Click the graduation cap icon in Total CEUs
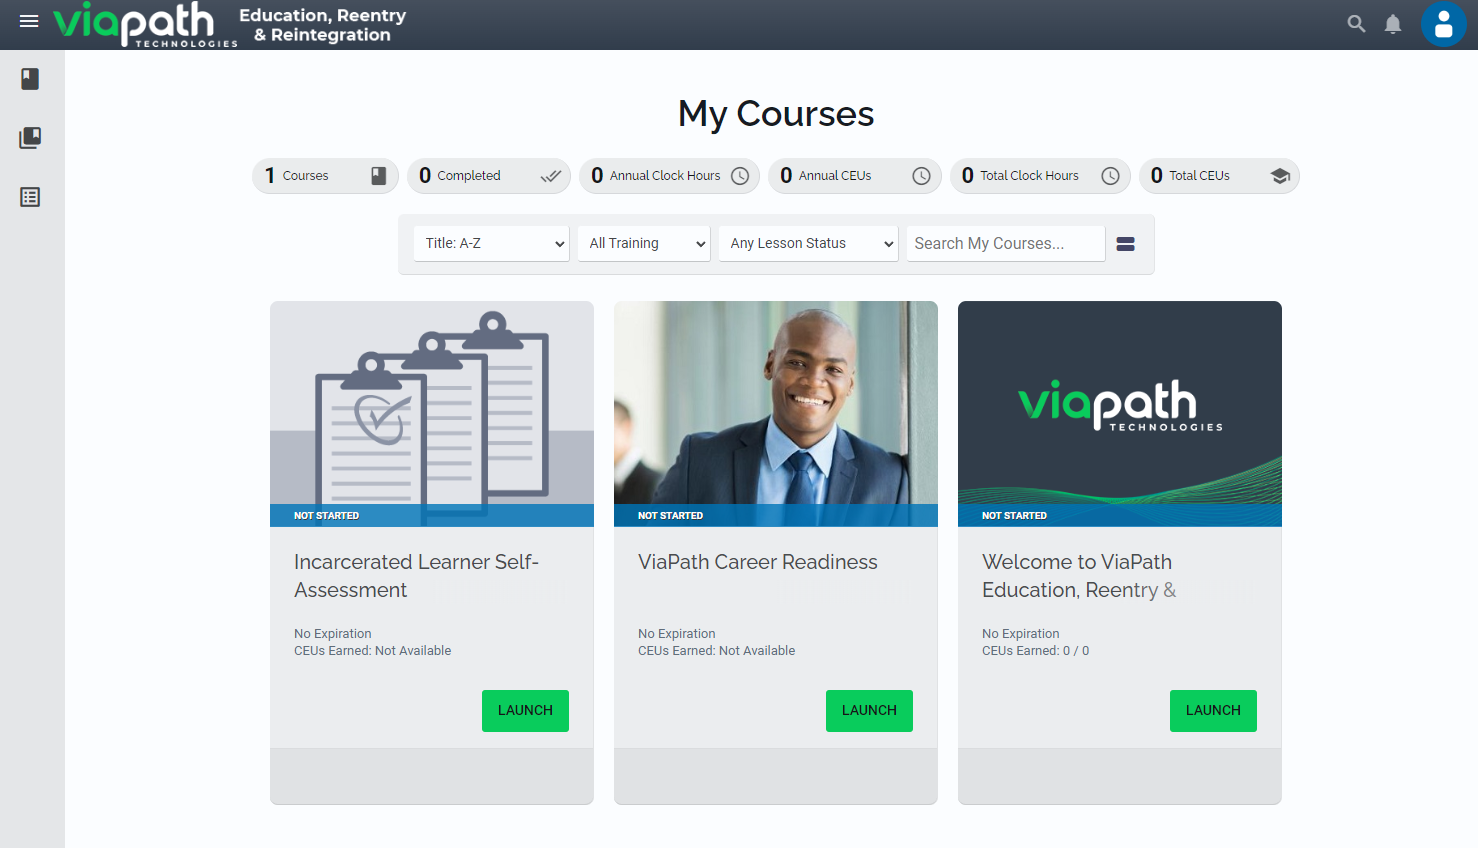This screenshot has width=1478, height=848. click(1280, 176)
